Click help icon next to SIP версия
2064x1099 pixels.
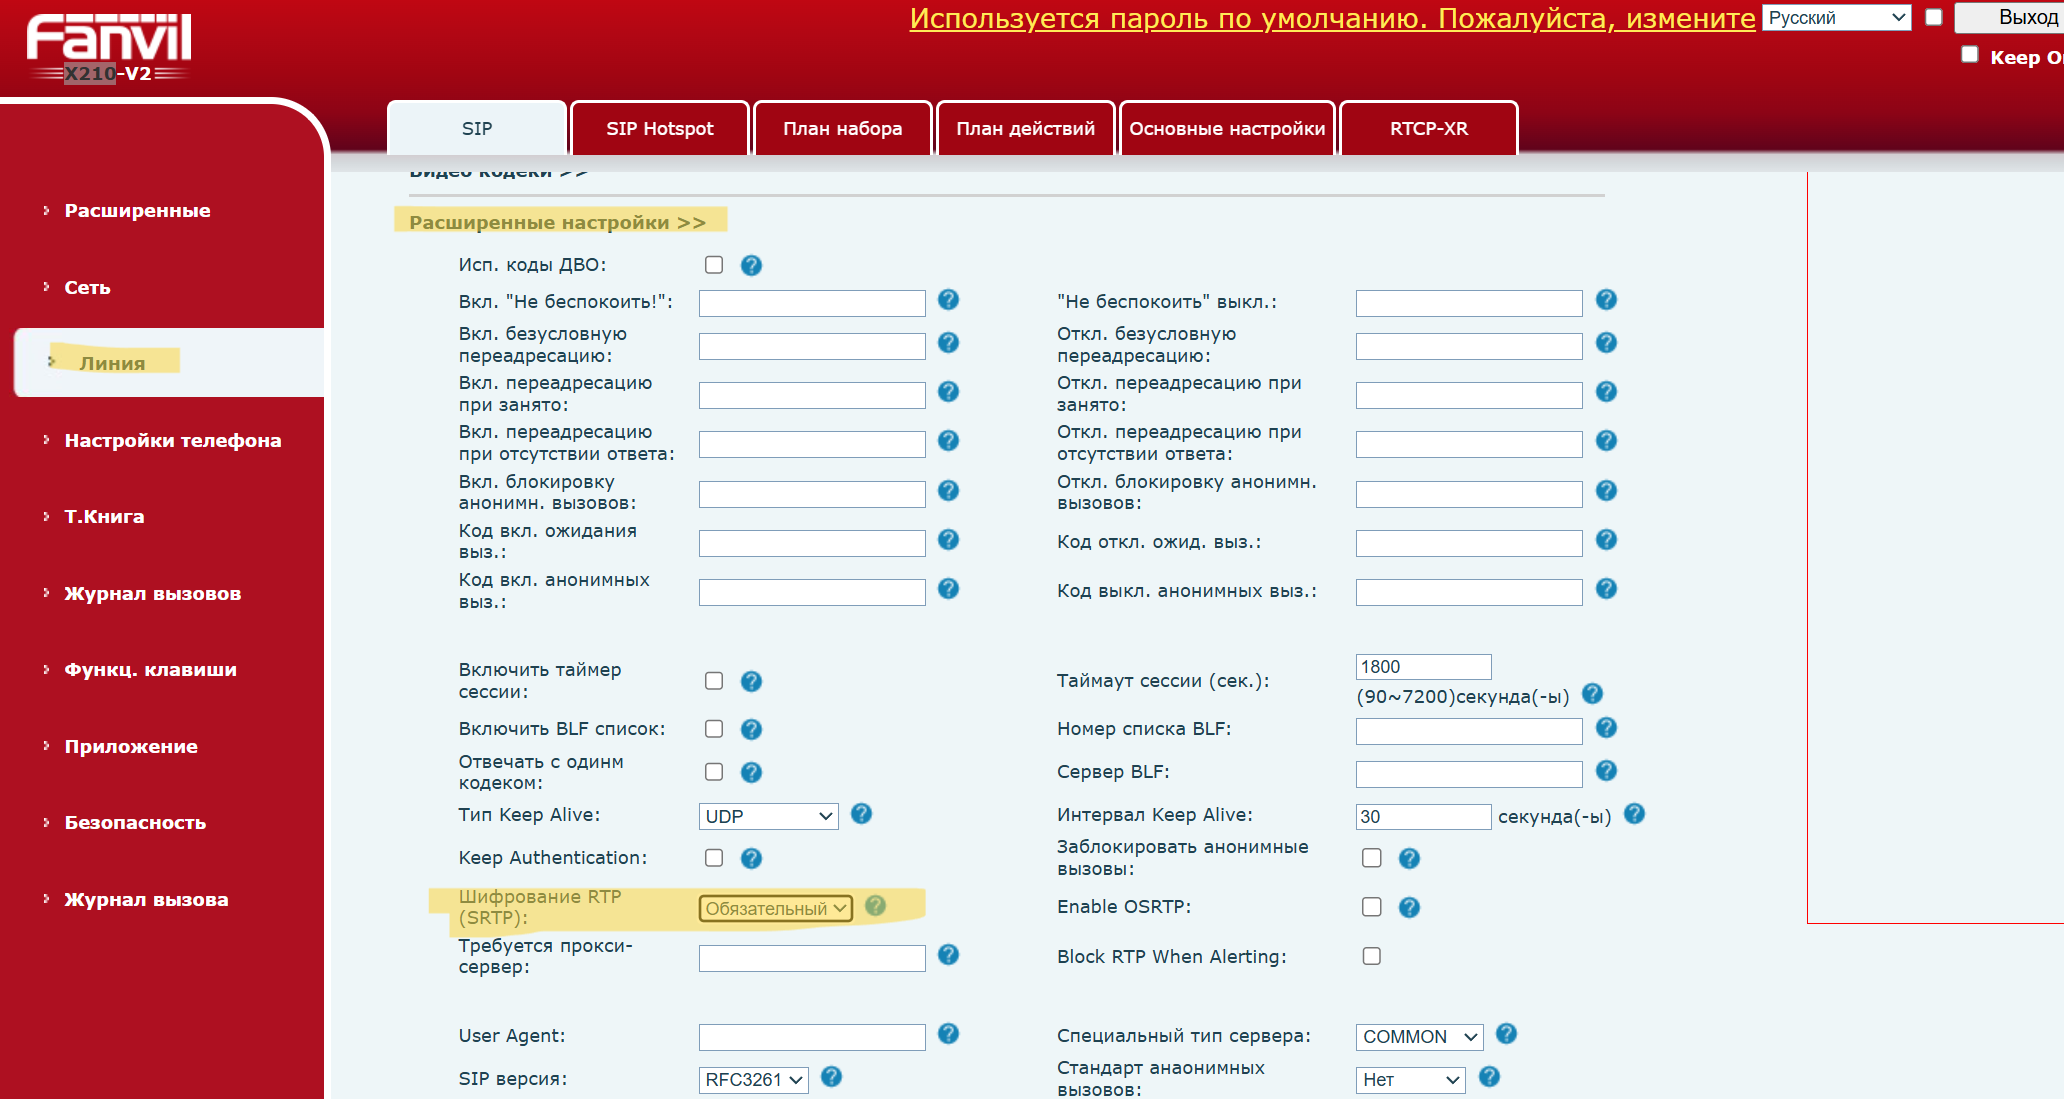[831, 1077]
